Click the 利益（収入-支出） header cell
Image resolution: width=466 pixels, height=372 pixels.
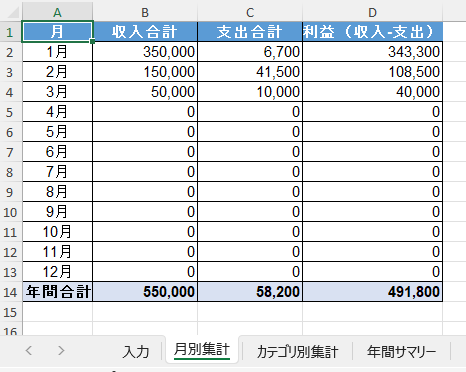[x=373, y=32]
